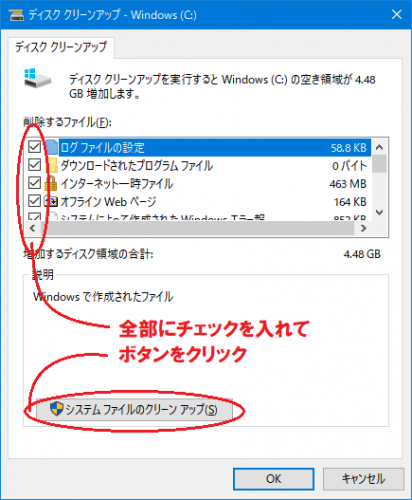The width and height of the screenshot is (412, 500).
Task: Click the list scroll down arrow
Action: 379,212
